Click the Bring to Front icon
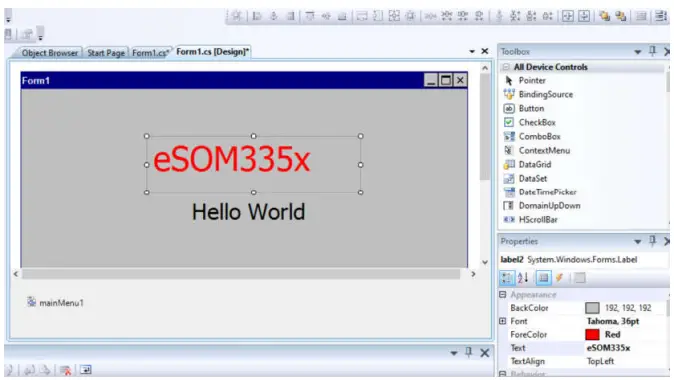This screenshot has height=380, width=674. tap(604, 16)
